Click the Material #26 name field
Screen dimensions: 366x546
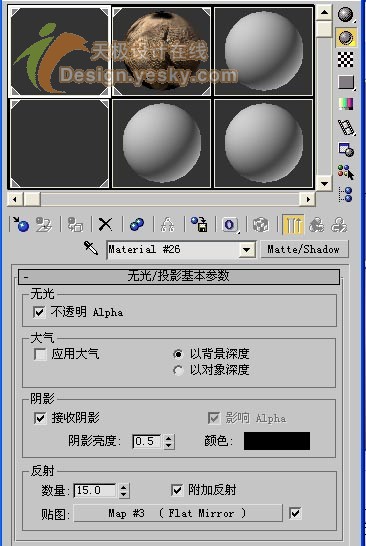[x=173, y=250]
